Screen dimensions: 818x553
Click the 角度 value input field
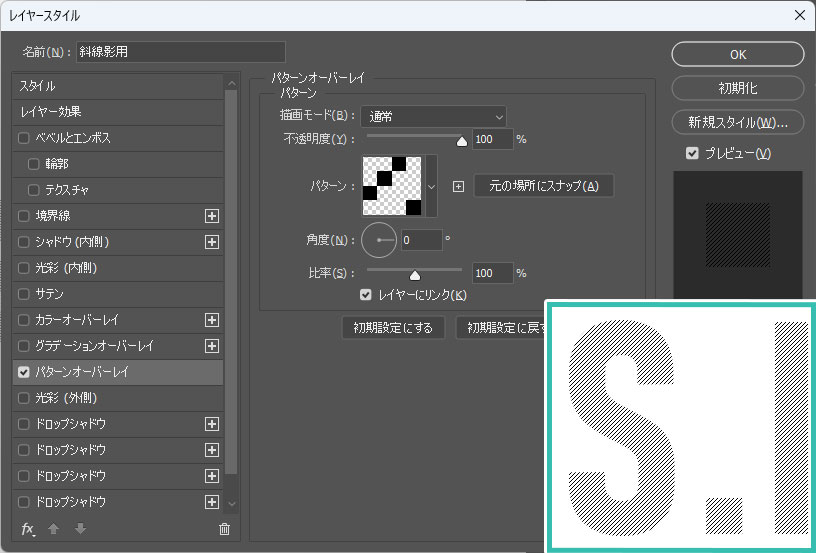[422, 240]
